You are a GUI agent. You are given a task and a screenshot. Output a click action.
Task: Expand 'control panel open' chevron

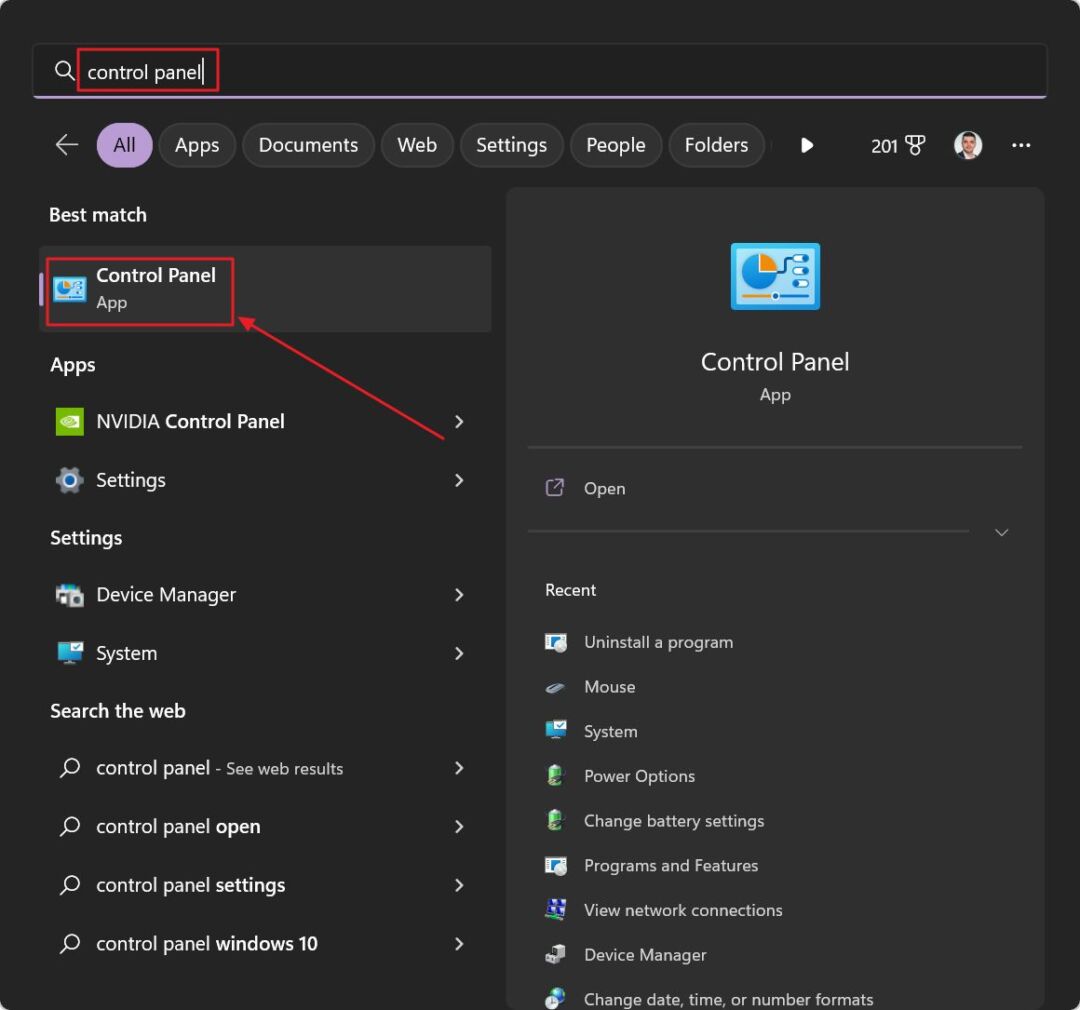point(459,827)
